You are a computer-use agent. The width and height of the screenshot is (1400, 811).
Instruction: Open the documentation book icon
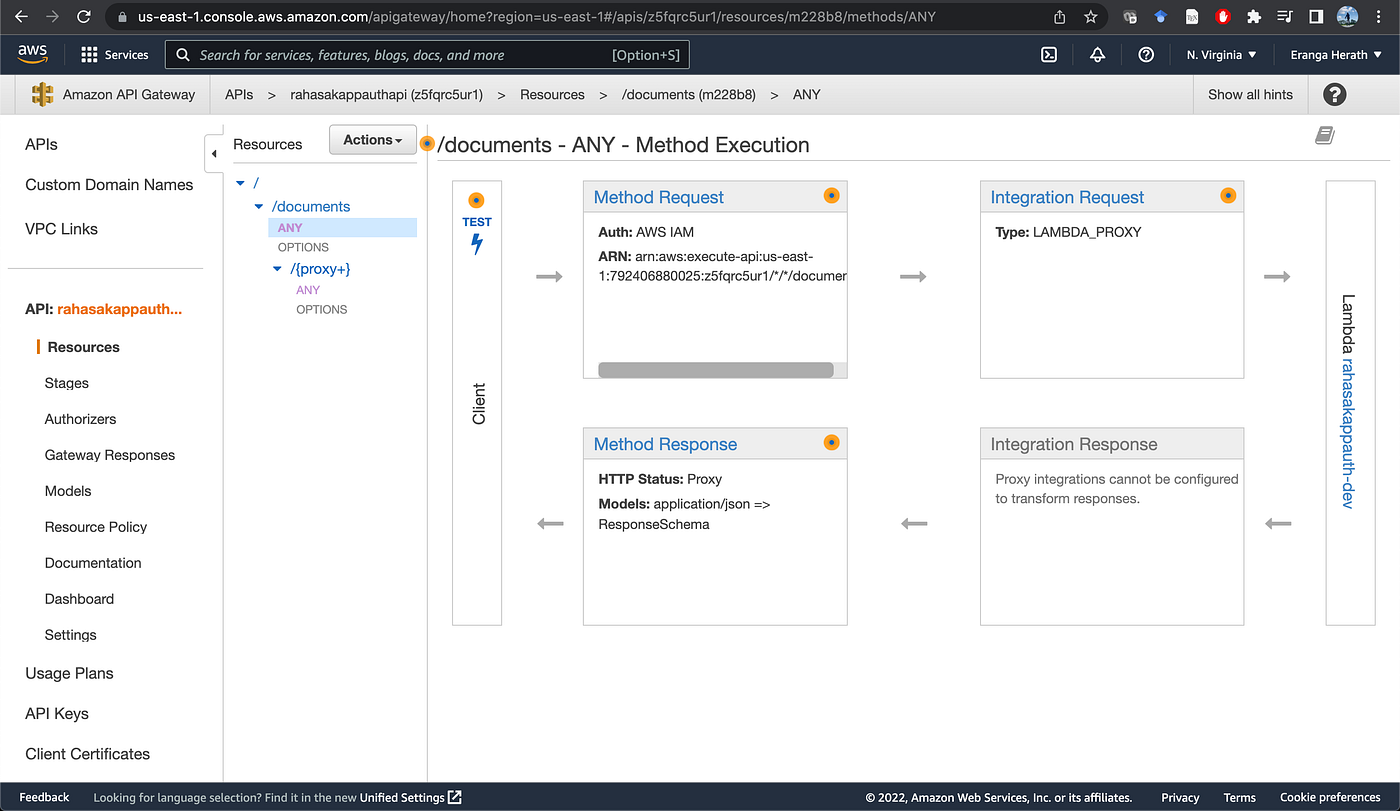coord(1325,135)
